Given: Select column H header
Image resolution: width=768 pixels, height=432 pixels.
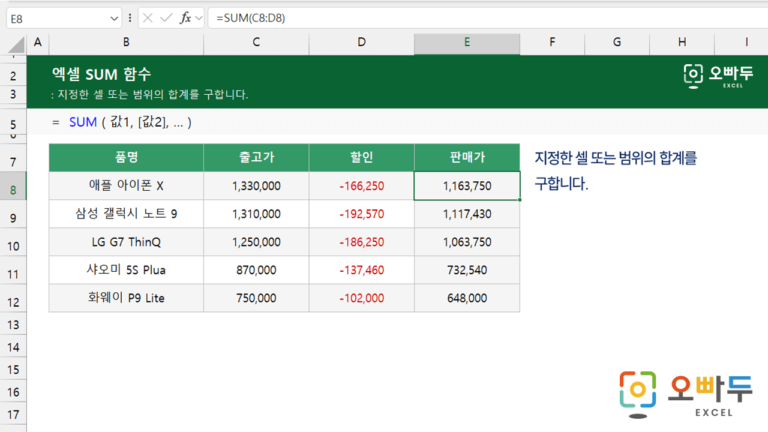Looking at the screenshot, I should [682, 43].
